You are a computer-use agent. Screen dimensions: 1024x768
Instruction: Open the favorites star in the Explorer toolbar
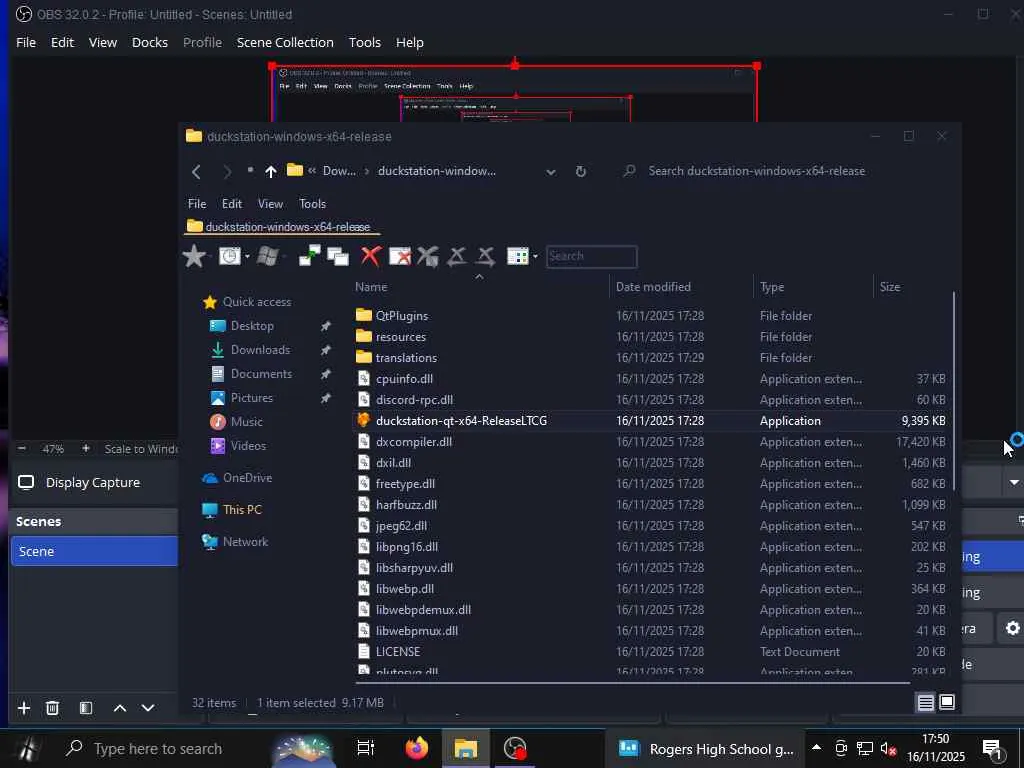coord(194,256)
